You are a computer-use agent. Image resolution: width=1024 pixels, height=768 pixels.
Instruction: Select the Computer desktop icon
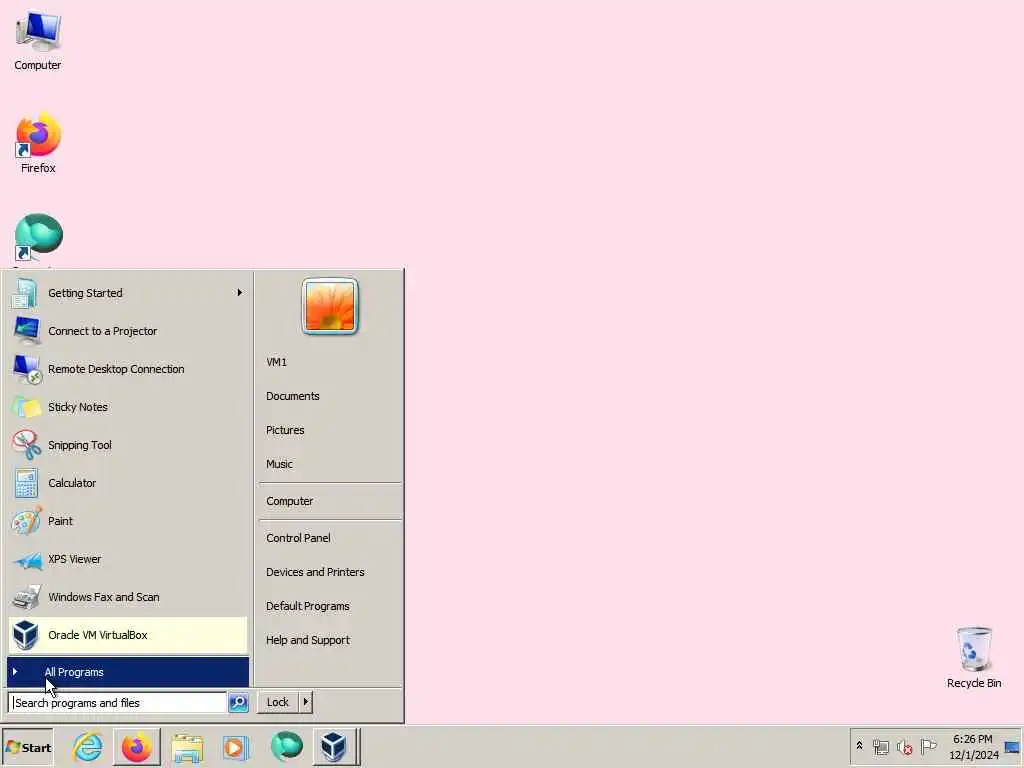click(38, 40)
